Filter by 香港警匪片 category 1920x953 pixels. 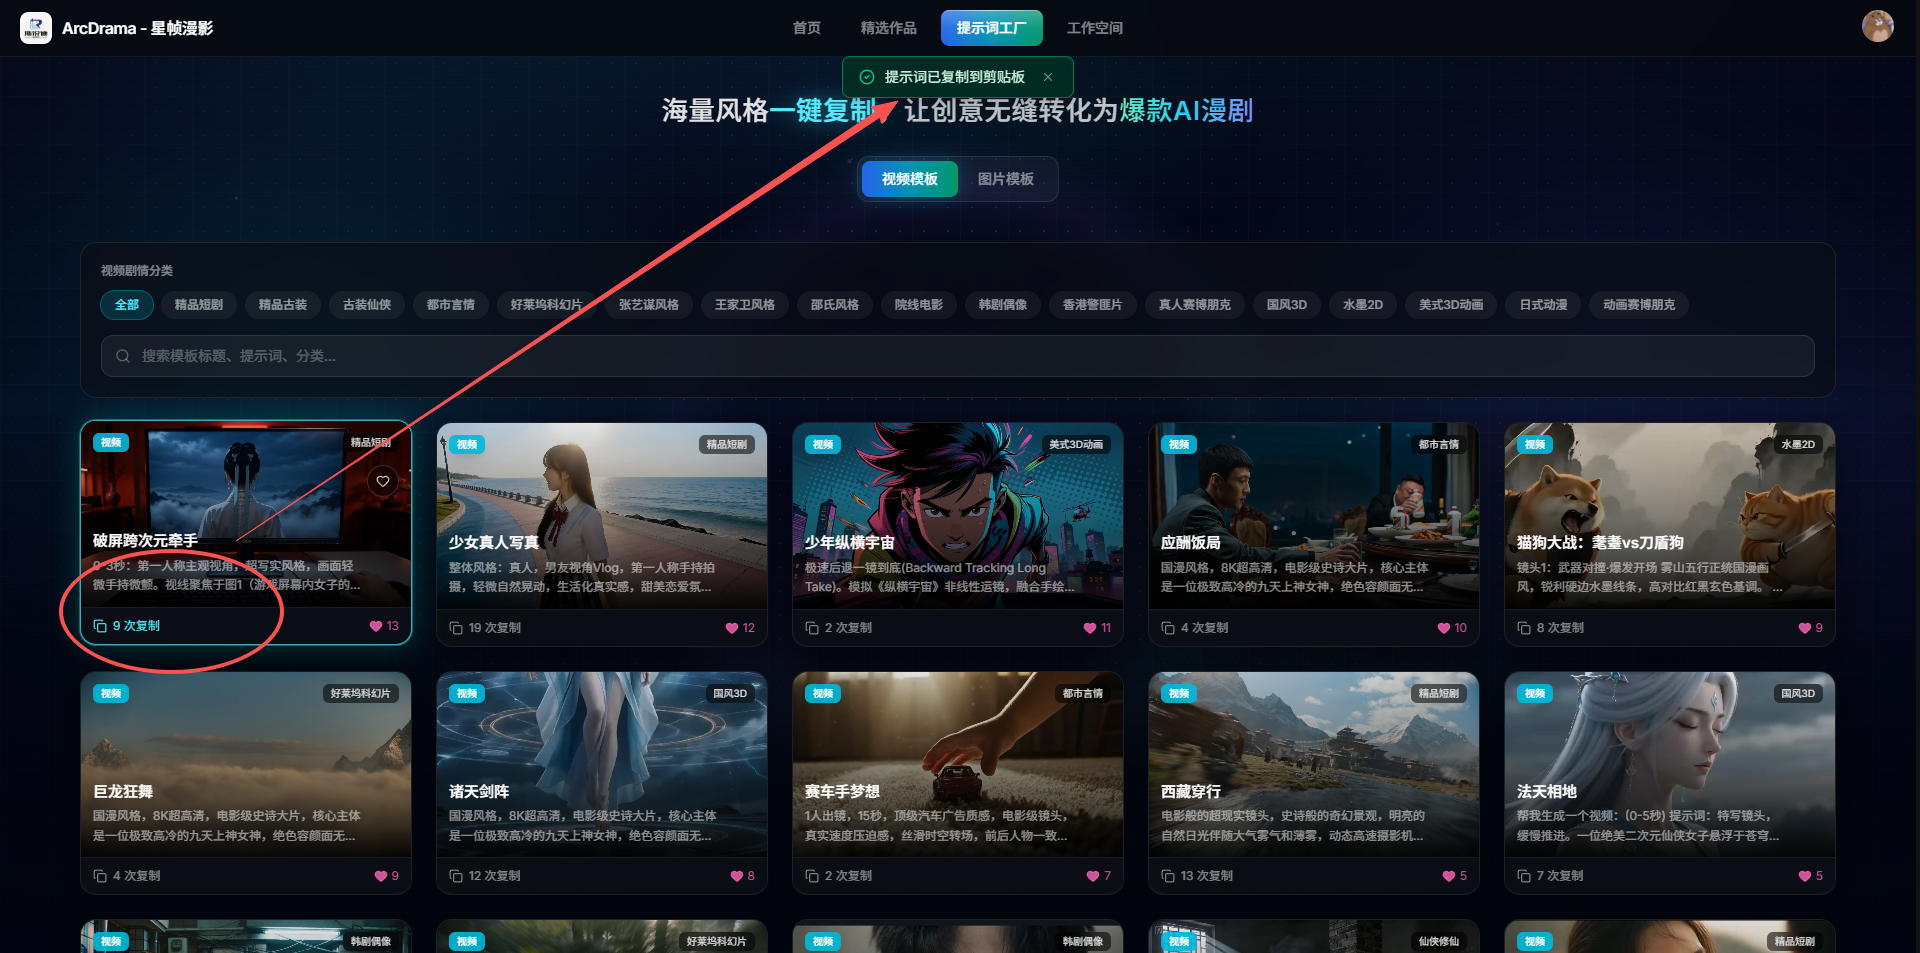1093,305
